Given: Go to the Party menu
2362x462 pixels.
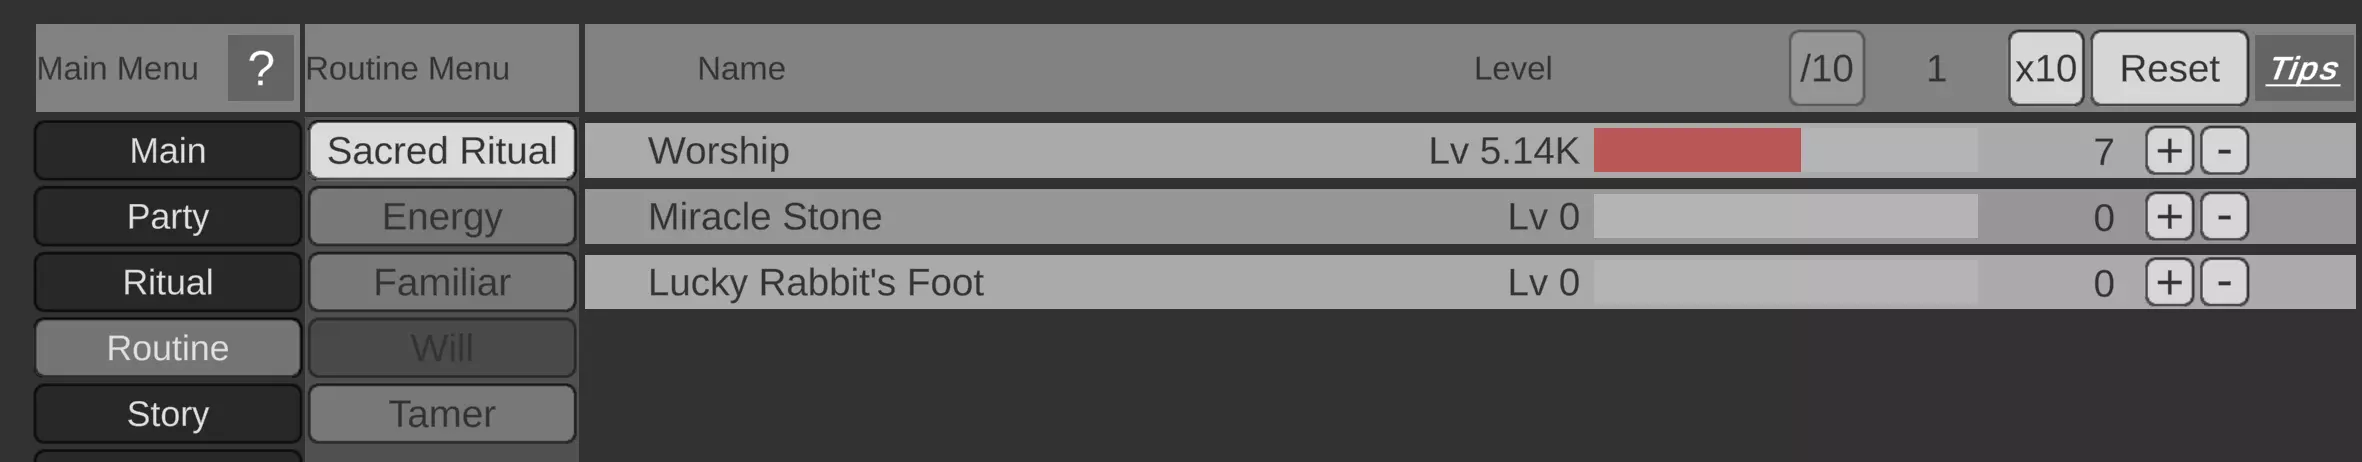Looking at the screenshot, I should pos(168,217).
